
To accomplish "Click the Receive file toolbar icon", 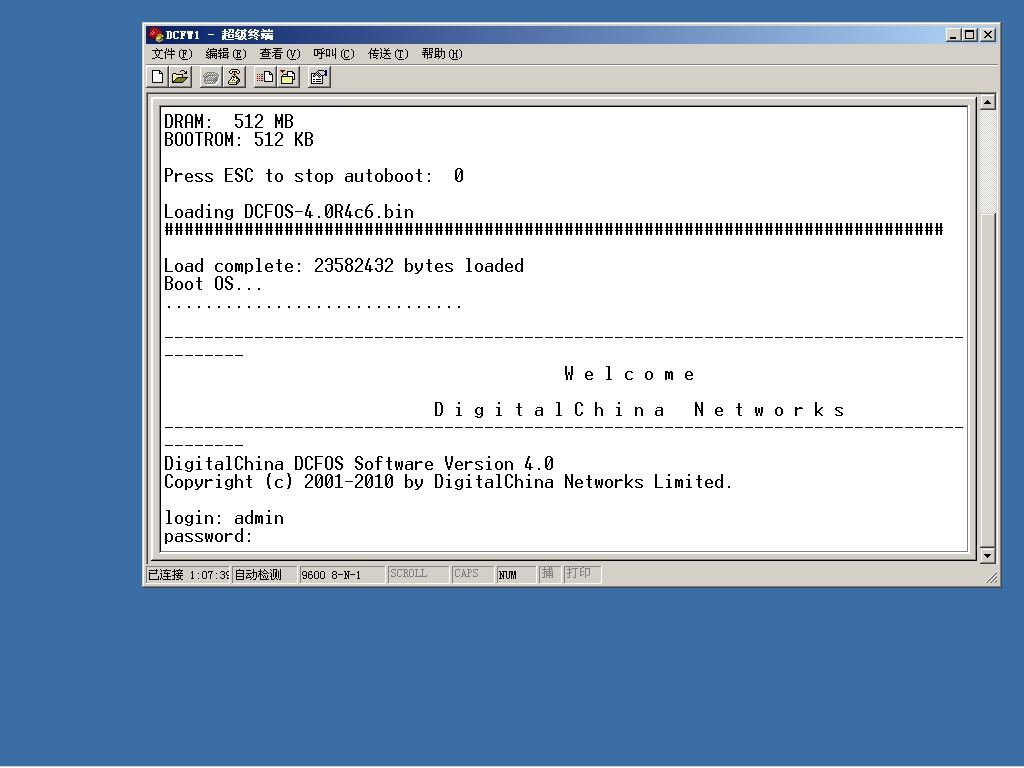I will (x=288, y=77).
